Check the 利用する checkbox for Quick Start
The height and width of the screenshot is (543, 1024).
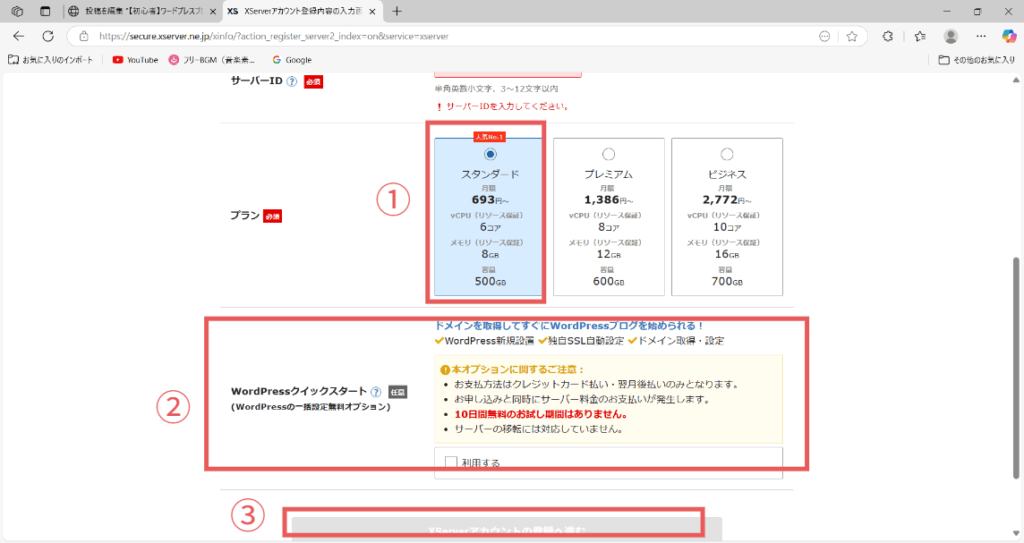coord(451,462)
